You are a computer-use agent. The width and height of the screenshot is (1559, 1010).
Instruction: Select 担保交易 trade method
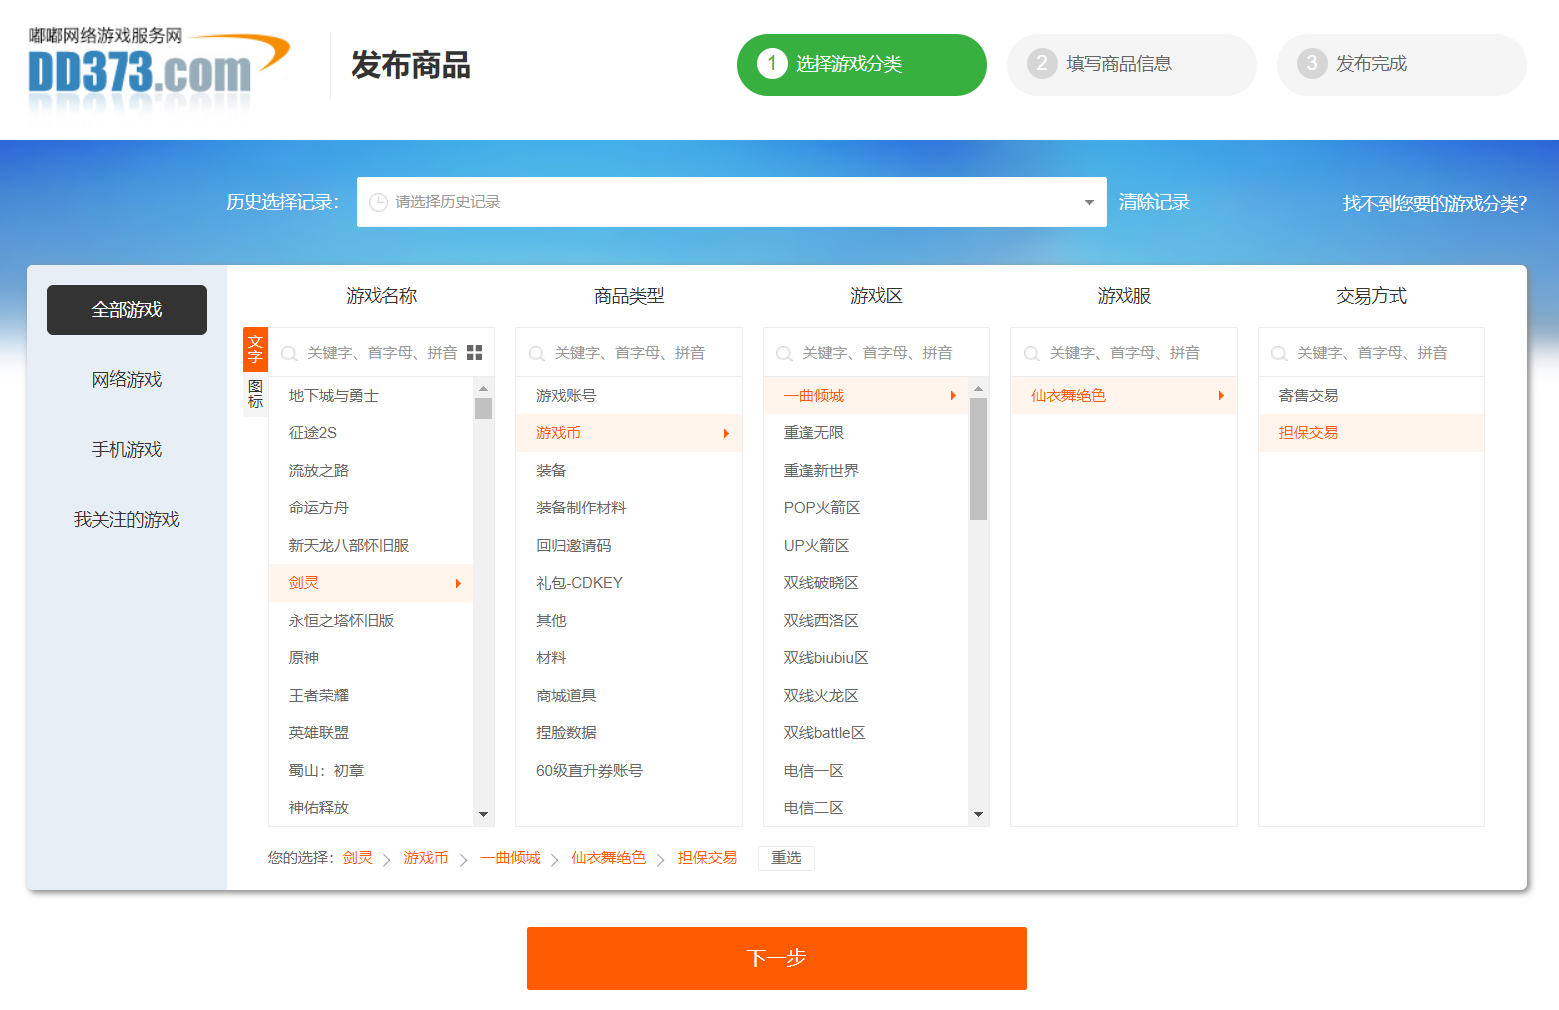[x=1371, y=433]
